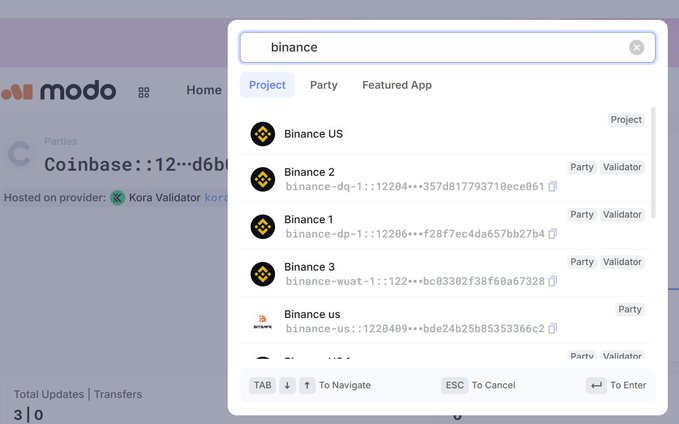
Task: Open the Binance US project result
Action: (x=446, y=132)
